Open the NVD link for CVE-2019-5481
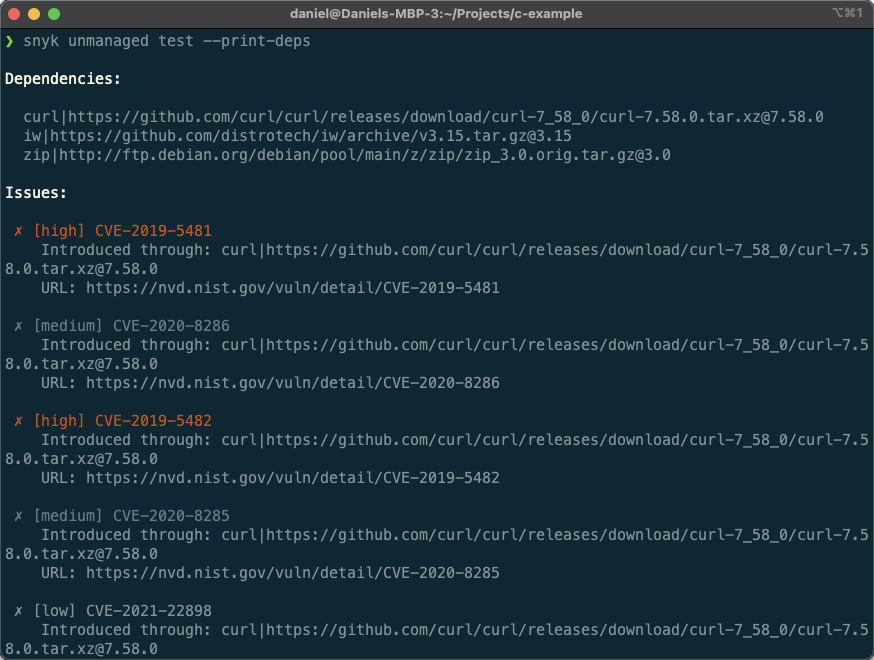The width and height of the screenshot is (874, 660). (295, 287)
